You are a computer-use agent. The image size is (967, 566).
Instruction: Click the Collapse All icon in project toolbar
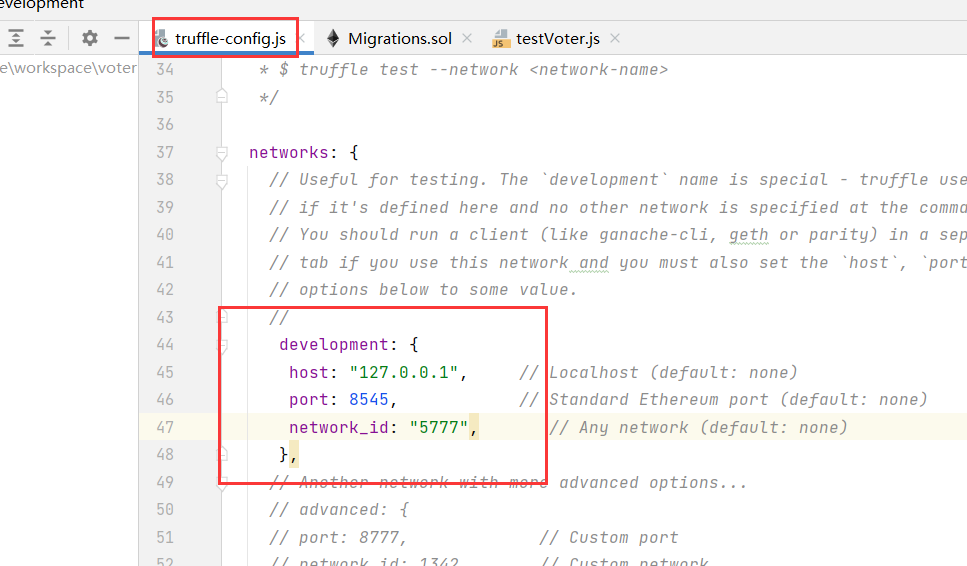pos(48,38)
